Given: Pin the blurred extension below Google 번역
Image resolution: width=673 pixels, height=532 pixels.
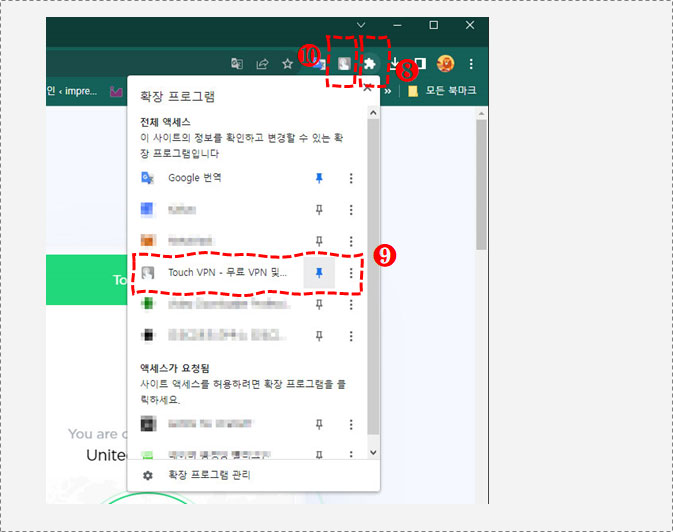Looking at the screenshot, I should 319,210.
